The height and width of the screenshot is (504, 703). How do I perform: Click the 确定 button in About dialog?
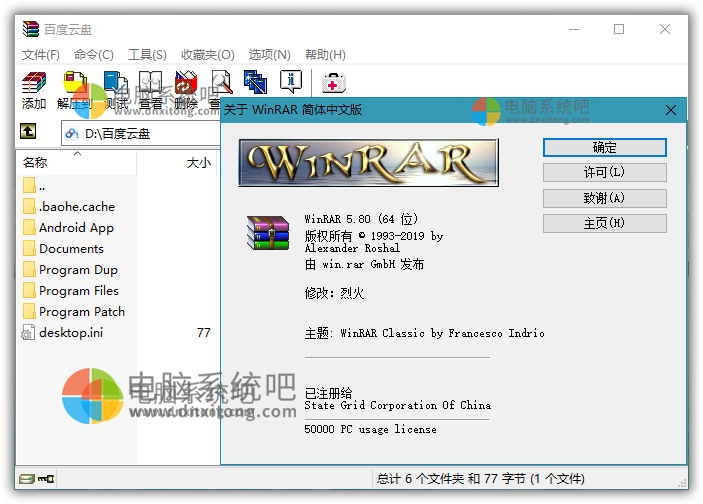604,148
